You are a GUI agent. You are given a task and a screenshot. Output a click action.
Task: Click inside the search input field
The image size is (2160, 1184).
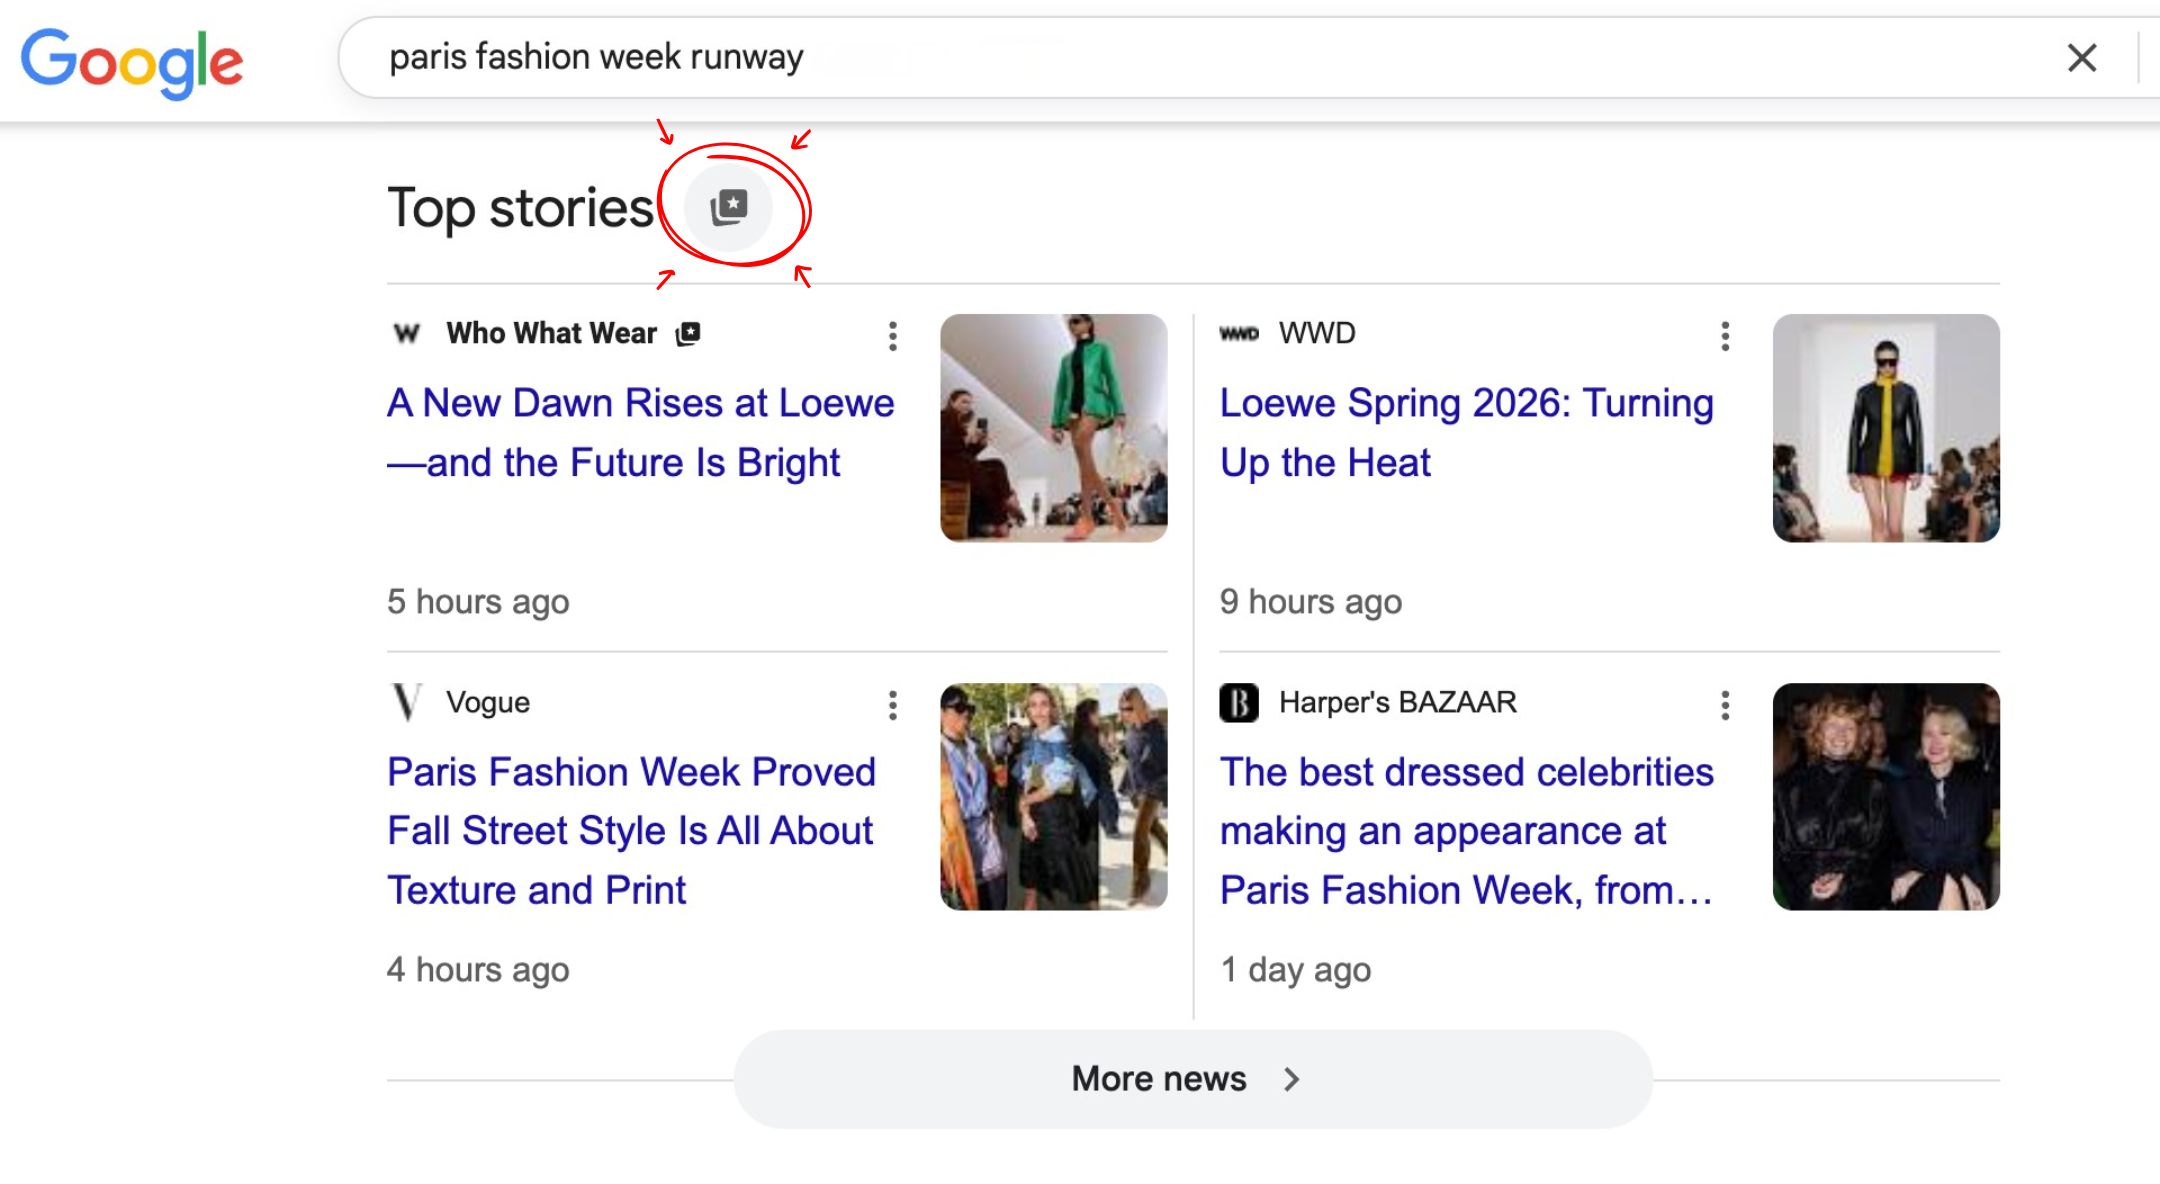click(x=900, y=57)
